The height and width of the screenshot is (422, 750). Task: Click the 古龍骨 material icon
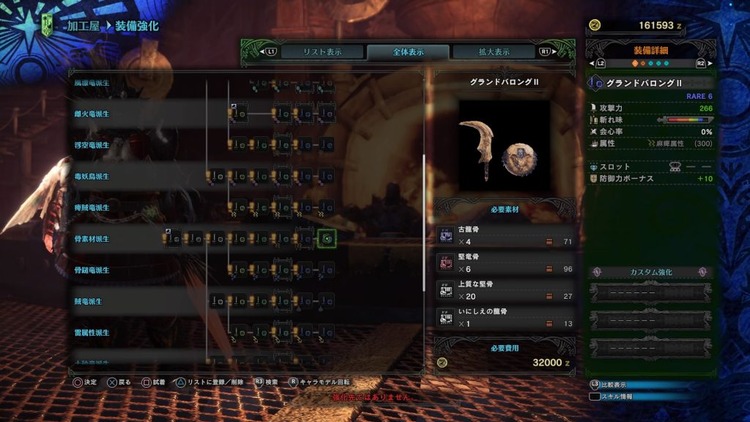(x=446, y=235)
